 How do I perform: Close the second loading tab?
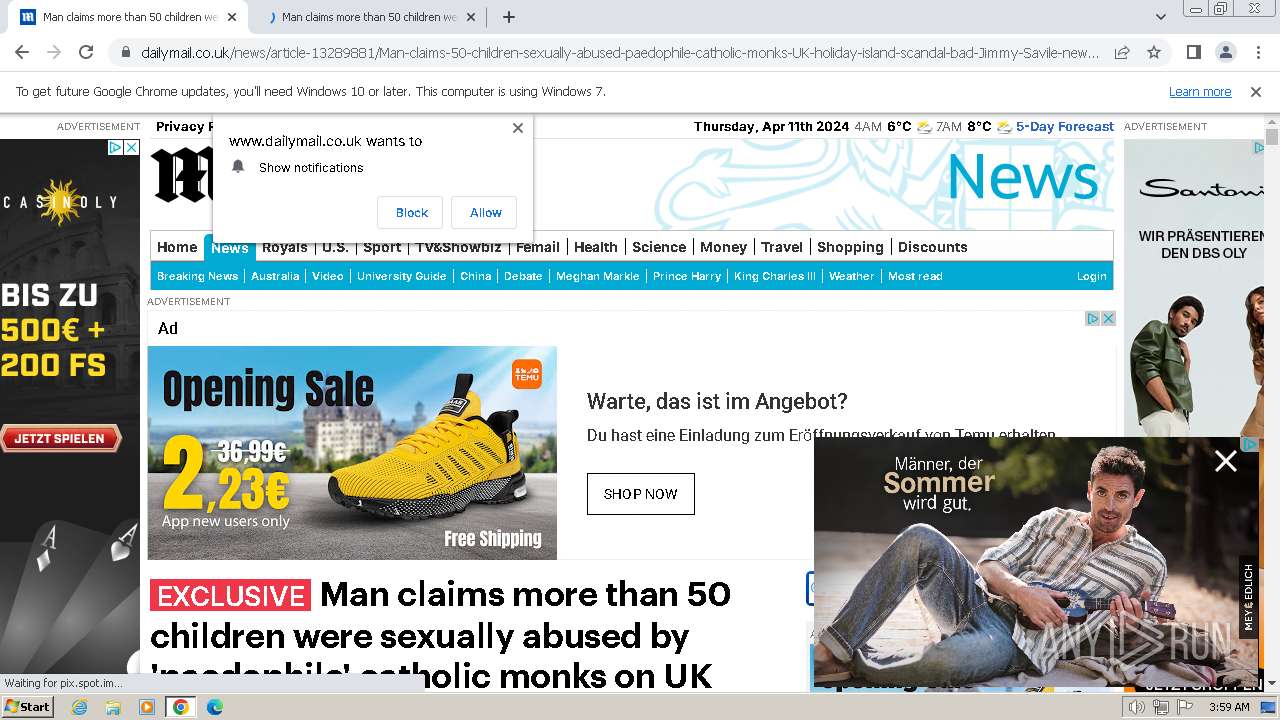pyautogui.click(x=472, y=17)
